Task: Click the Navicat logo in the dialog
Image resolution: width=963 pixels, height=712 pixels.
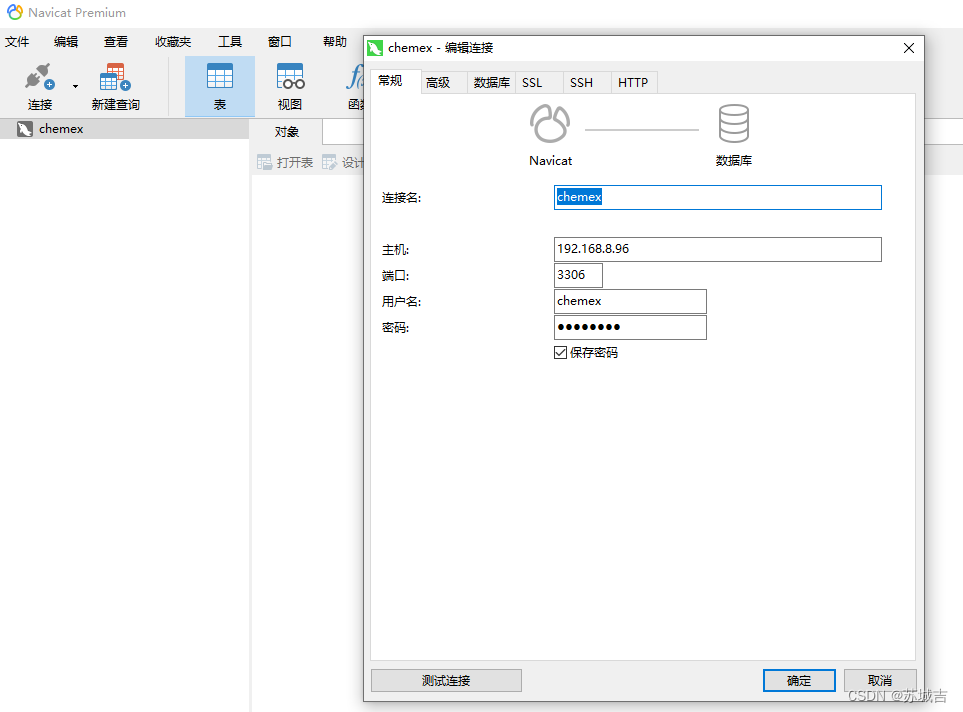Action: (550, 122)
